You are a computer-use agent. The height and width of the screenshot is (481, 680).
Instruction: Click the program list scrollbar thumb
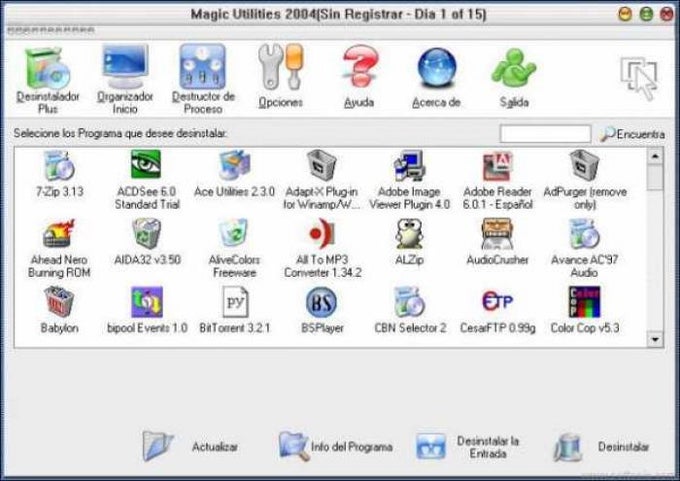(655, 177)
